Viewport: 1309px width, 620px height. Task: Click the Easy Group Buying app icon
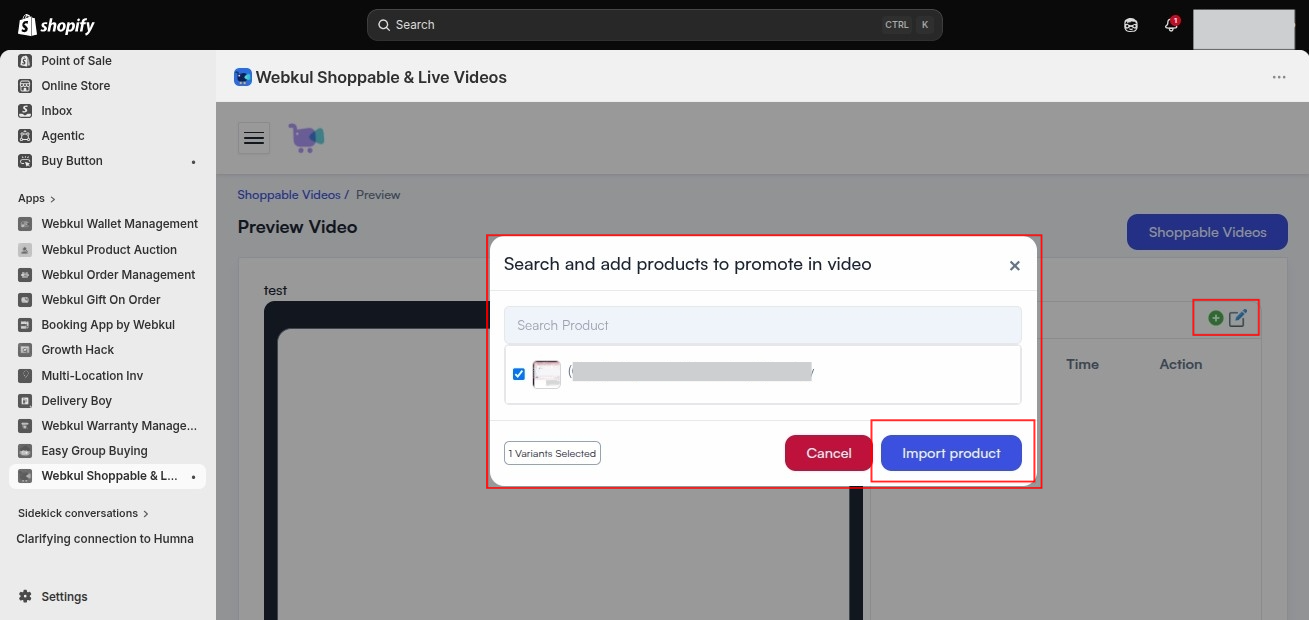click(25, 451)
